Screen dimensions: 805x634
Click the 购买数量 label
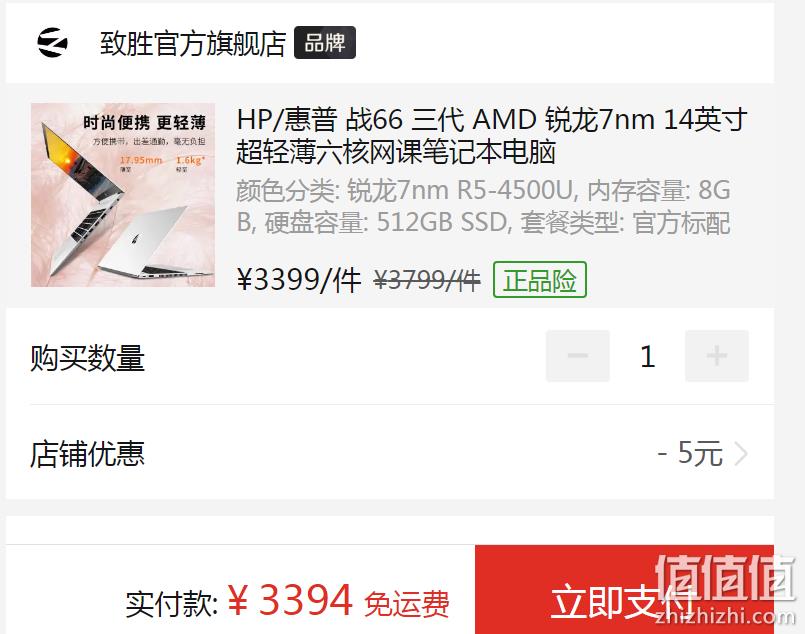coord(87,357)
